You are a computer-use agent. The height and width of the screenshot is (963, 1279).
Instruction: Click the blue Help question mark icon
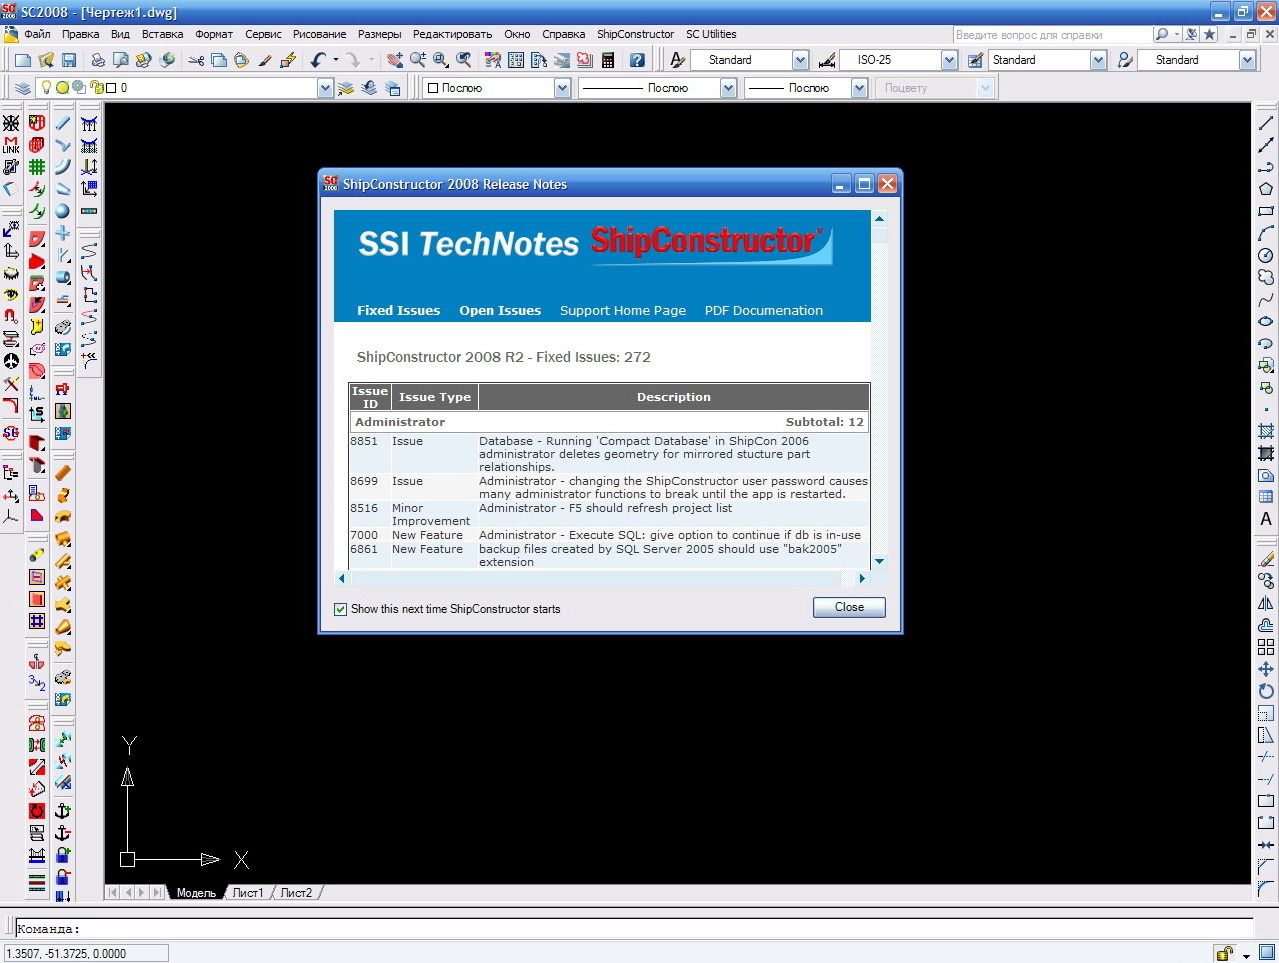click(637, 60)
